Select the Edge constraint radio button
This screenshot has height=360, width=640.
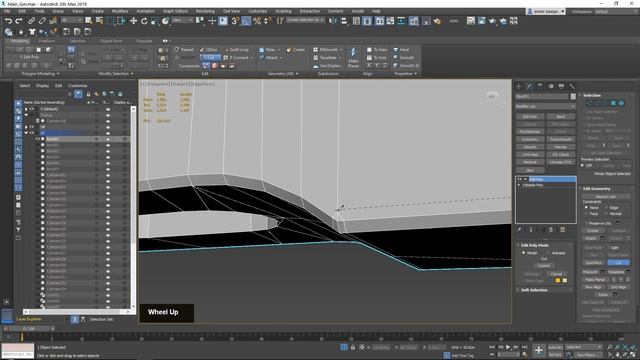[611, 208]
